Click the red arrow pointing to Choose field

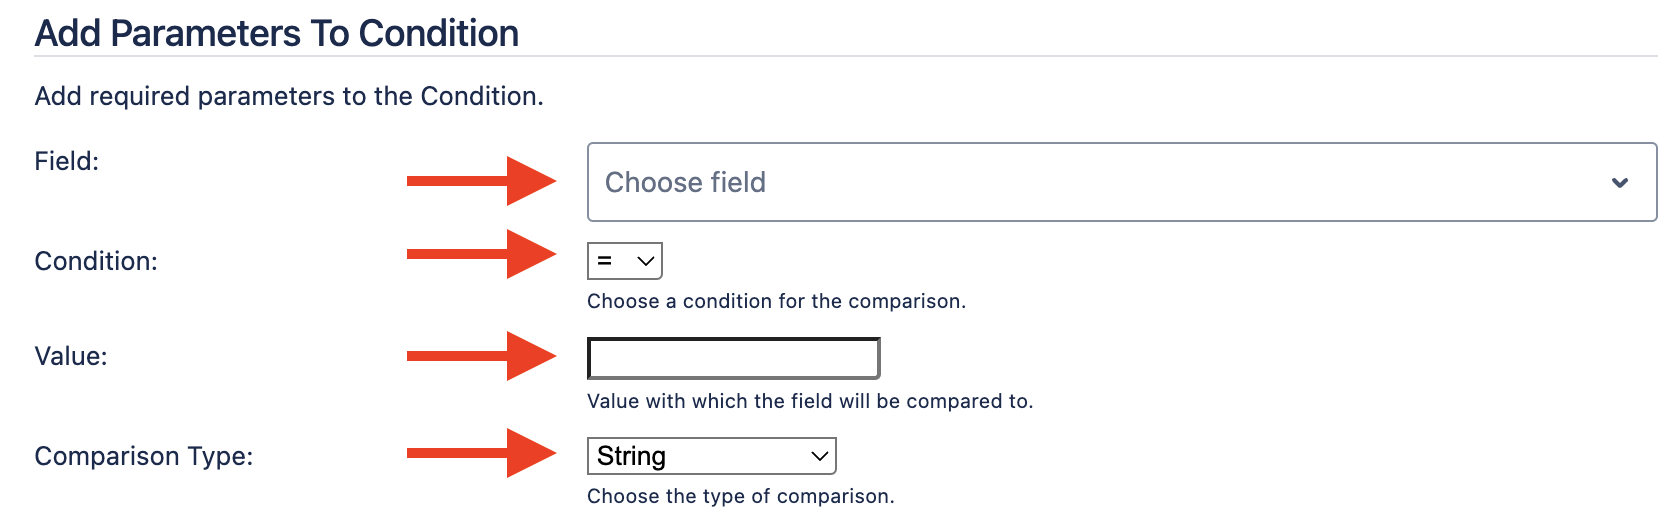click(x=481, y=181)
